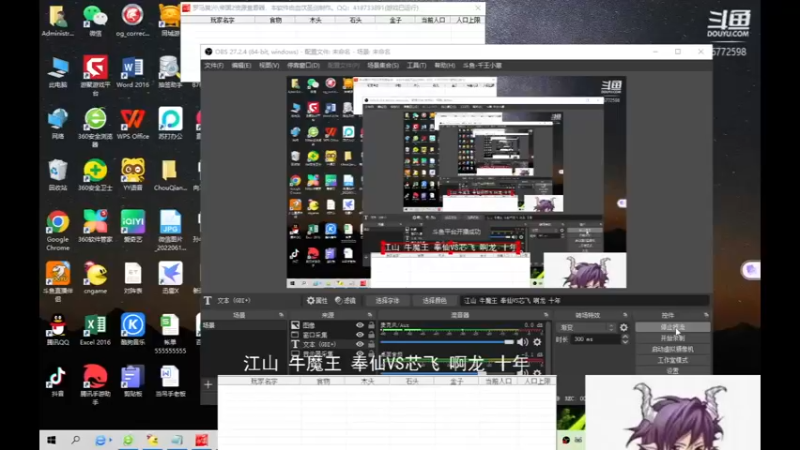Open the Administrator folder icon
800x450 pixels.
(58, 21)
